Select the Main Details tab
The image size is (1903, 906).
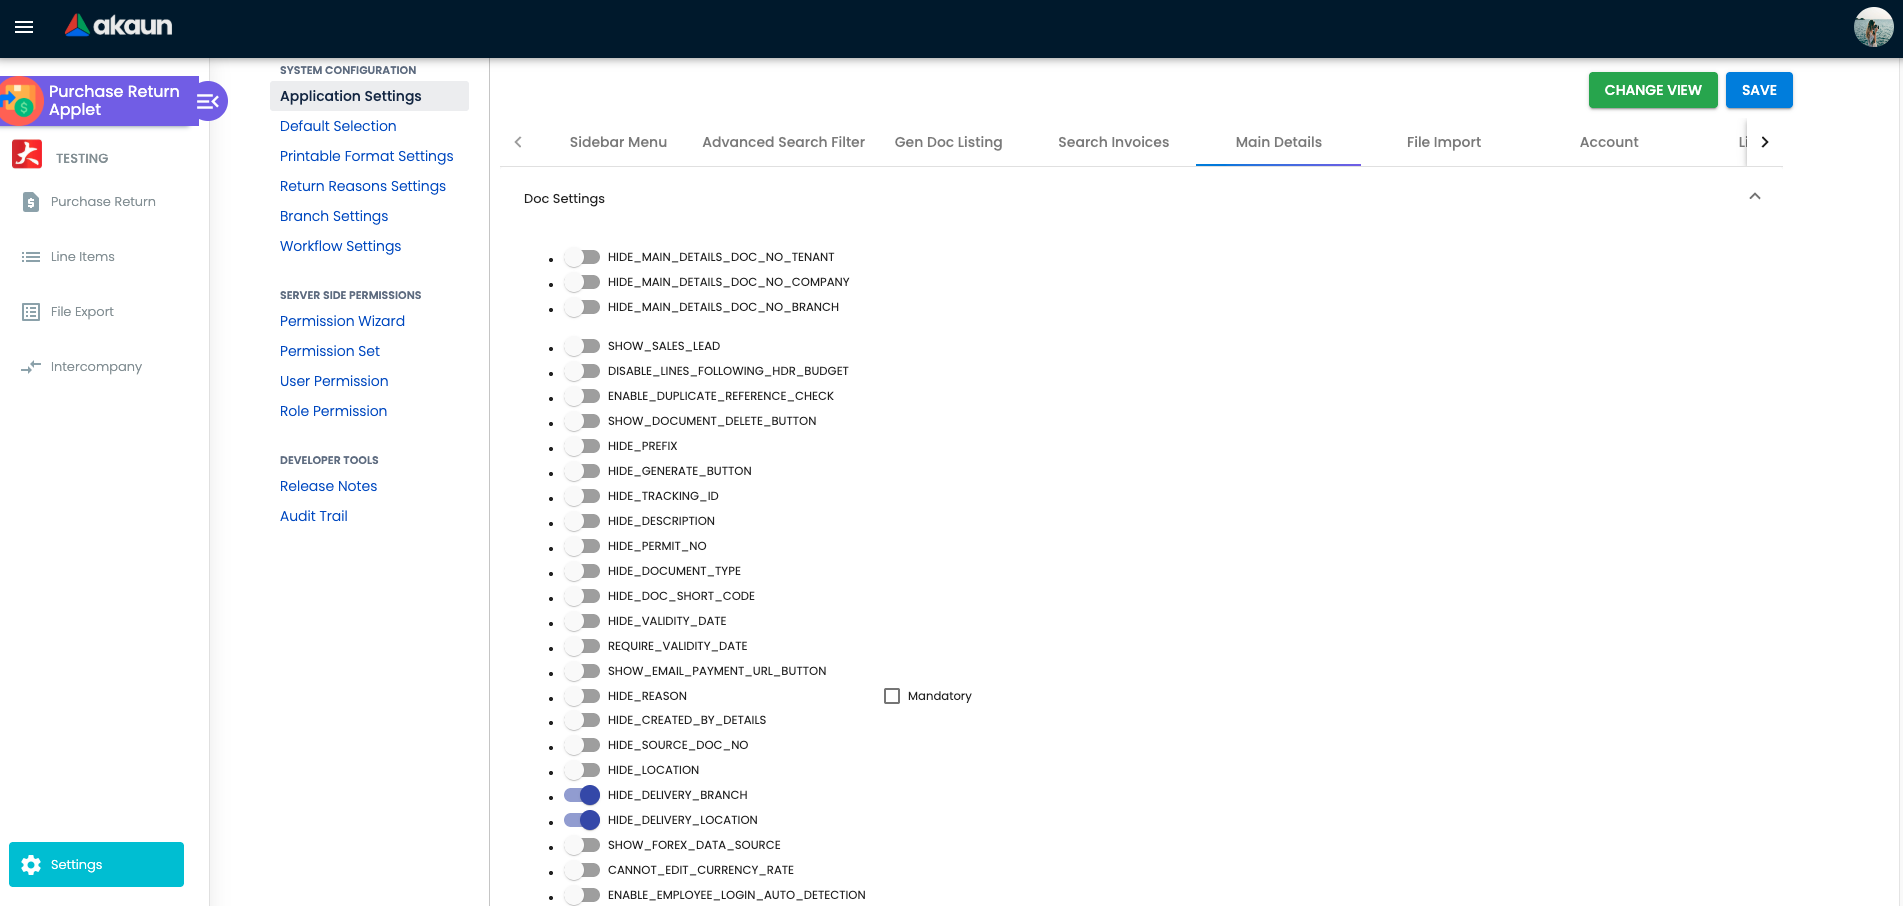[x=1278, y=142]
